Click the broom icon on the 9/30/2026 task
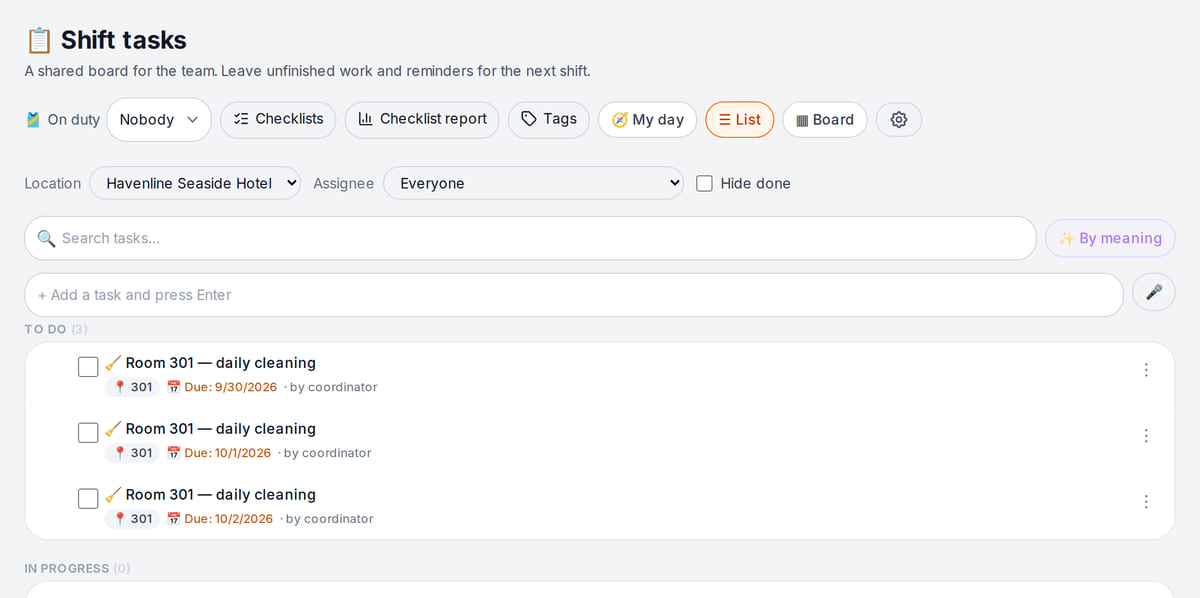 coord(113,363)
